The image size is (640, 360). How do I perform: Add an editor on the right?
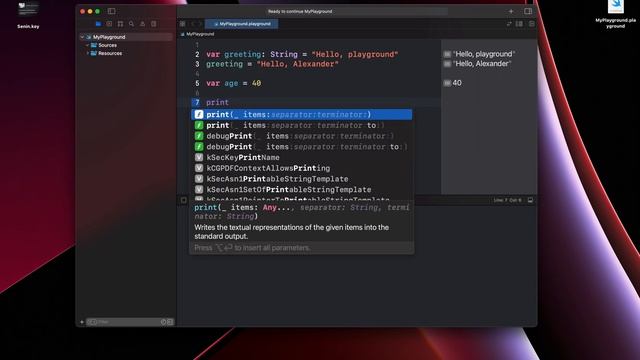531,24
